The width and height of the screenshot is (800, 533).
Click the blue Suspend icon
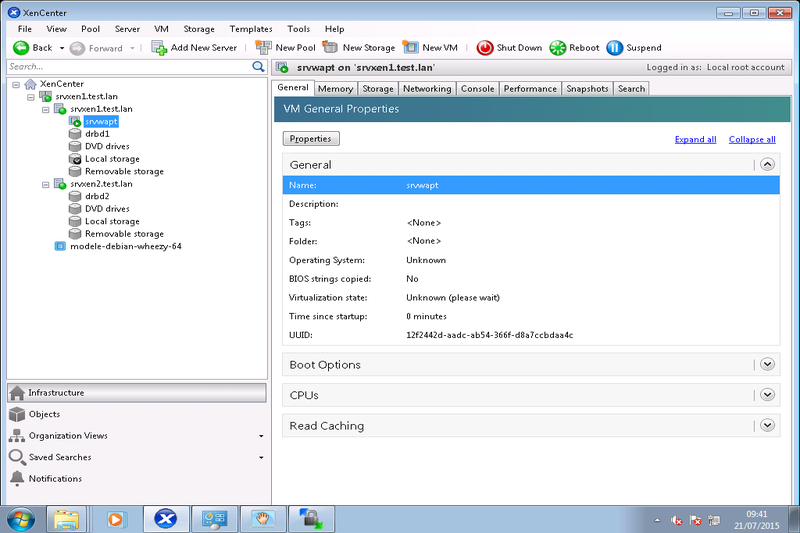(x=614, y=48)
